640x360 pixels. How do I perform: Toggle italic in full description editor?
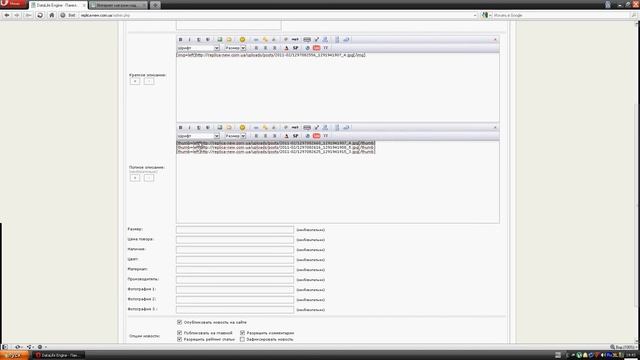[189, 128]
